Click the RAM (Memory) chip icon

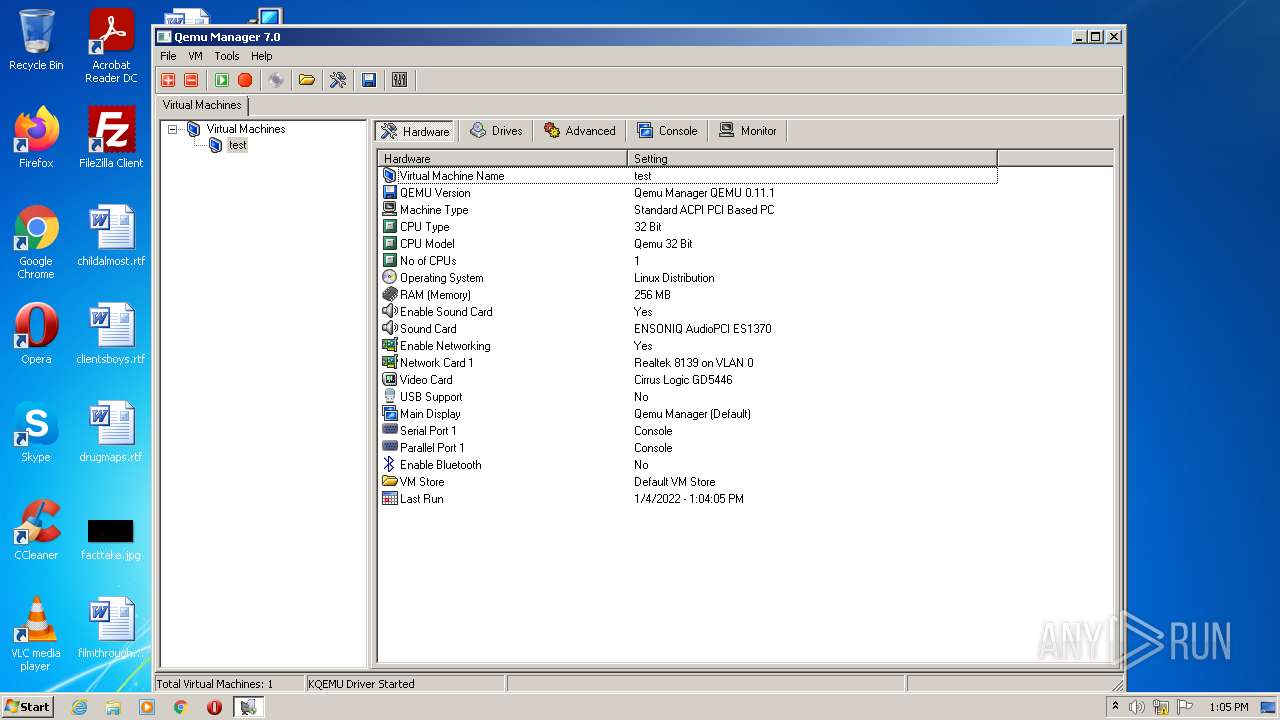(x=390, y=295)
